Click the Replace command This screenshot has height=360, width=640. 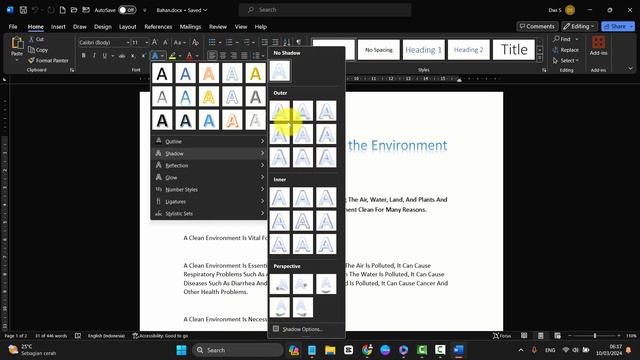[x=565, y=50]
